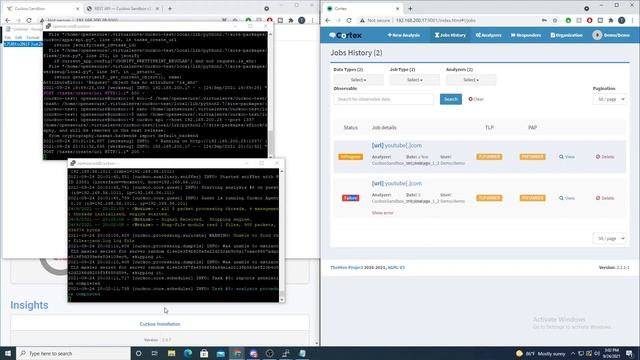
Task: Open Cortana from the taskbar
Action: coord(138,353)
